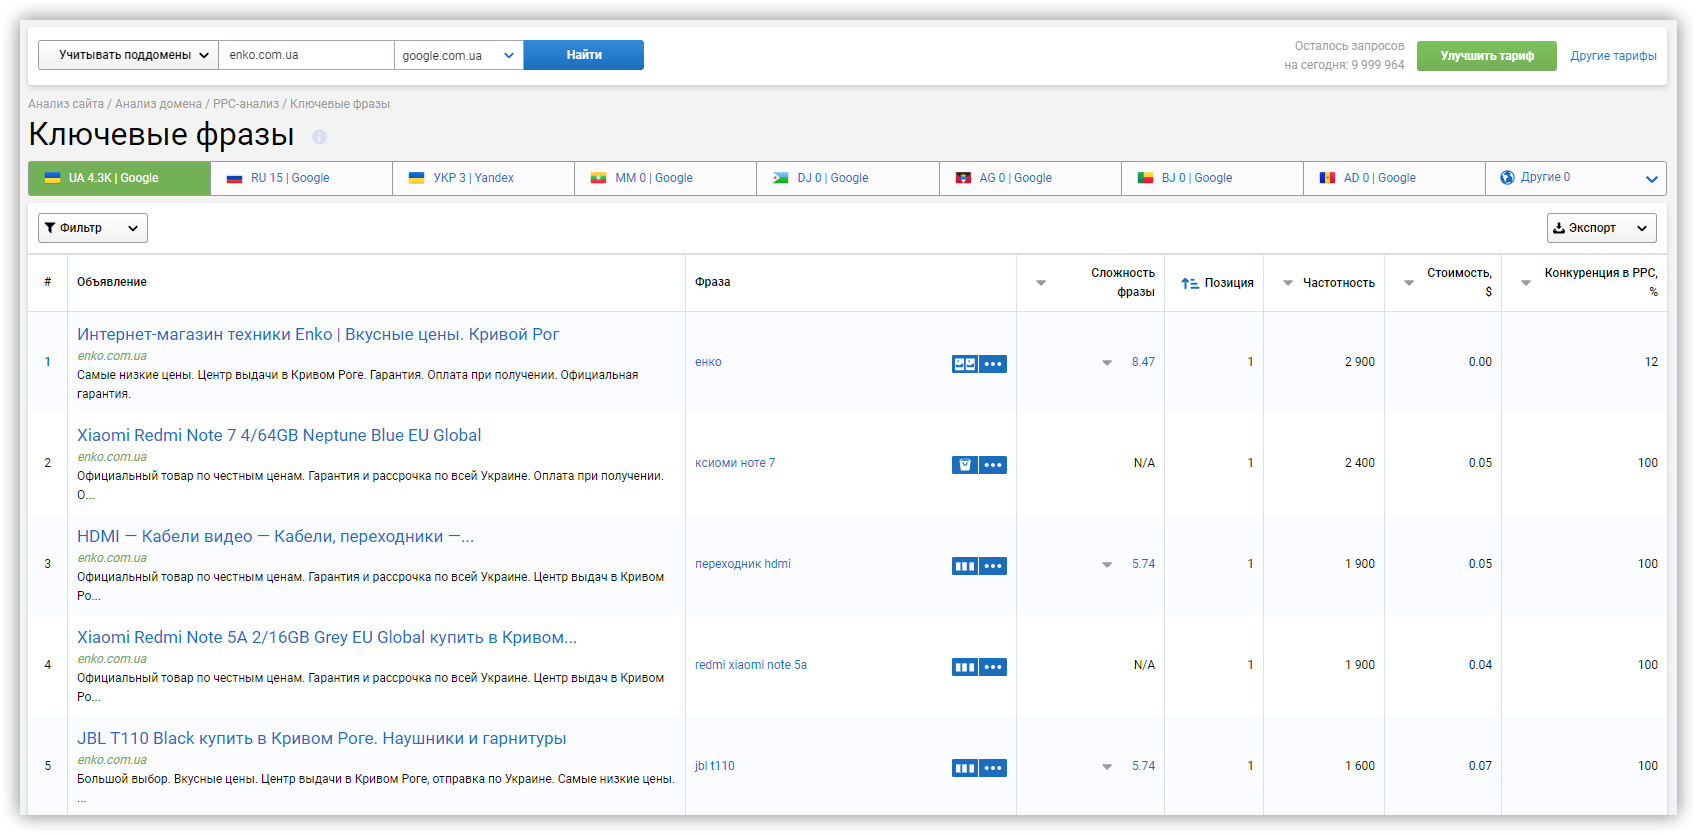Image resolution: width=1697 pixels, height=835 pixels.
Task: Expand the Другие 0 regions dropdown
Action: tap(1576, 178)
